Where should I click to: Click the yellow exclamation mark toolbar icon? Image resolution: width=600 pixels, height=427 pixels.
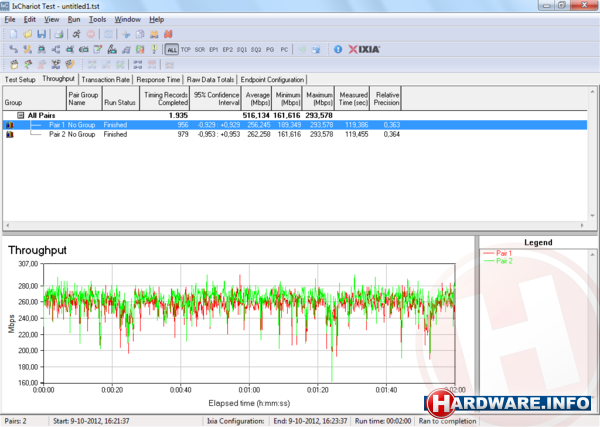tap(154, 49)
